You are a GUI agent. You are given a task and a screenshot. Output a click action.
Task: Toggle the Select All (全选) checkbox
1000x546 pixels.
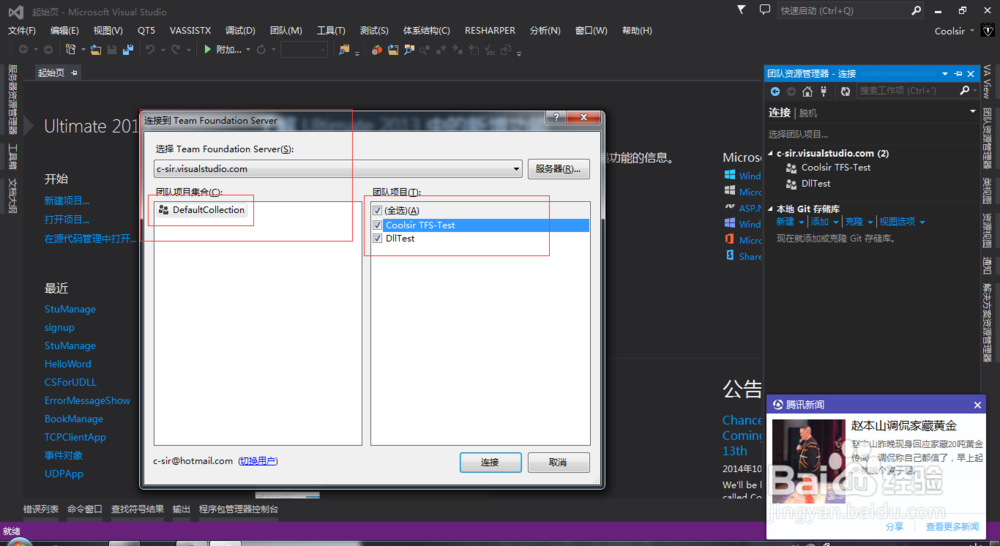point(377,210)
